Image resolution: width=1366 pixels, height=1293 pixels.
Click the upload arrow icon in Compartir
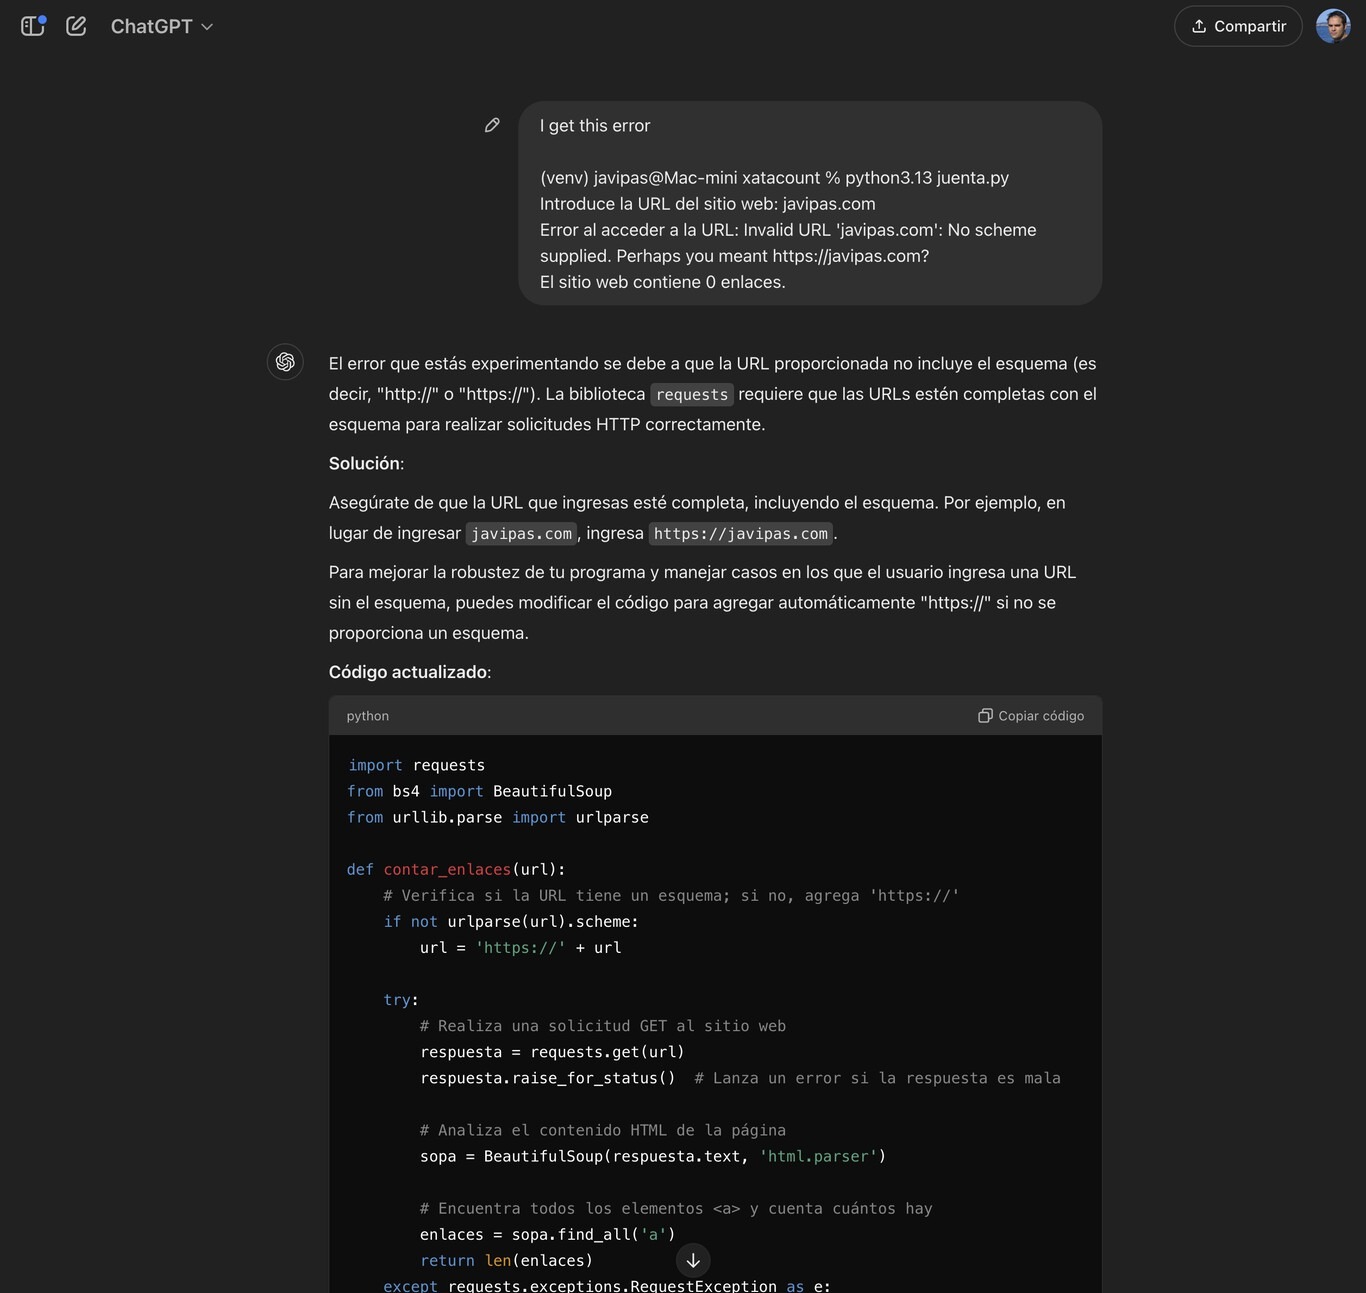pyautogui.click(x=1198, y=26)
